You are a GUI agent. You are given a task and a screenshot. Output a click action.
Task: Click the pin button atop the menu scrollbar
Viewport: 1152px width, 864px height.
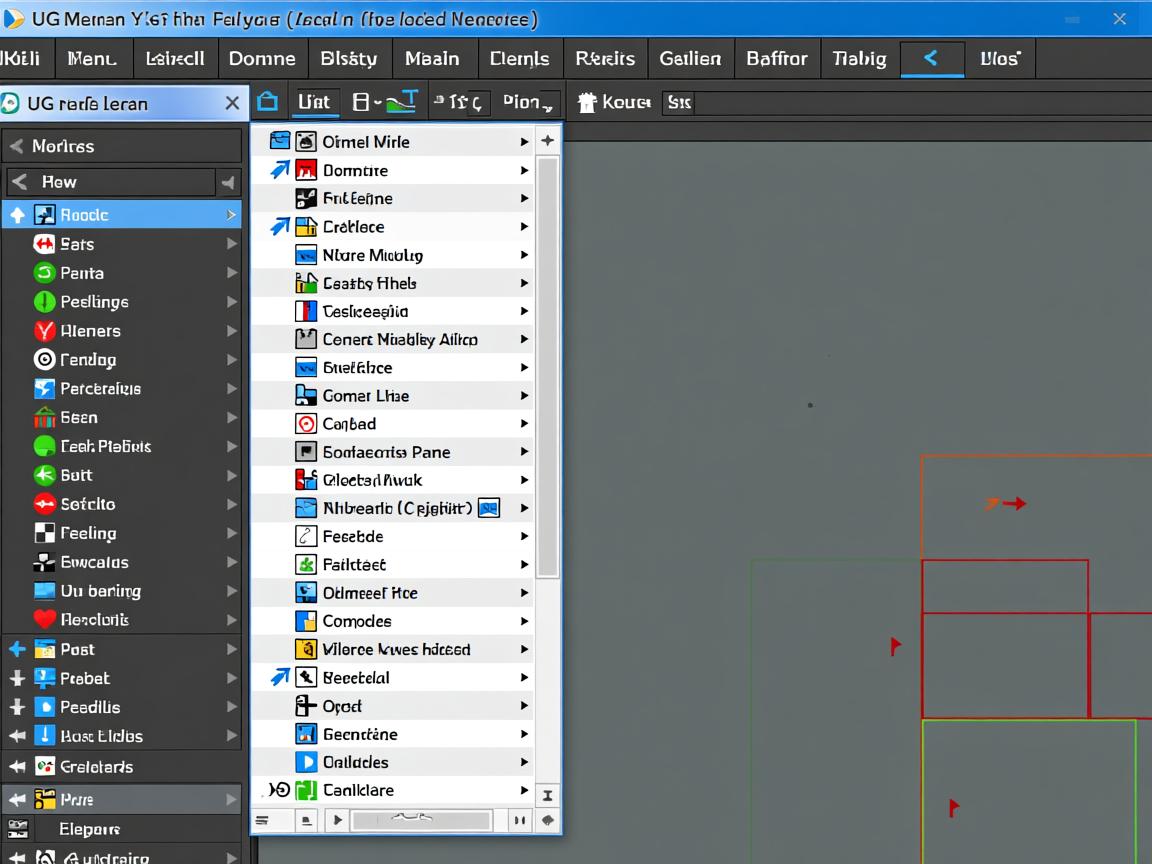pos(547,141)
